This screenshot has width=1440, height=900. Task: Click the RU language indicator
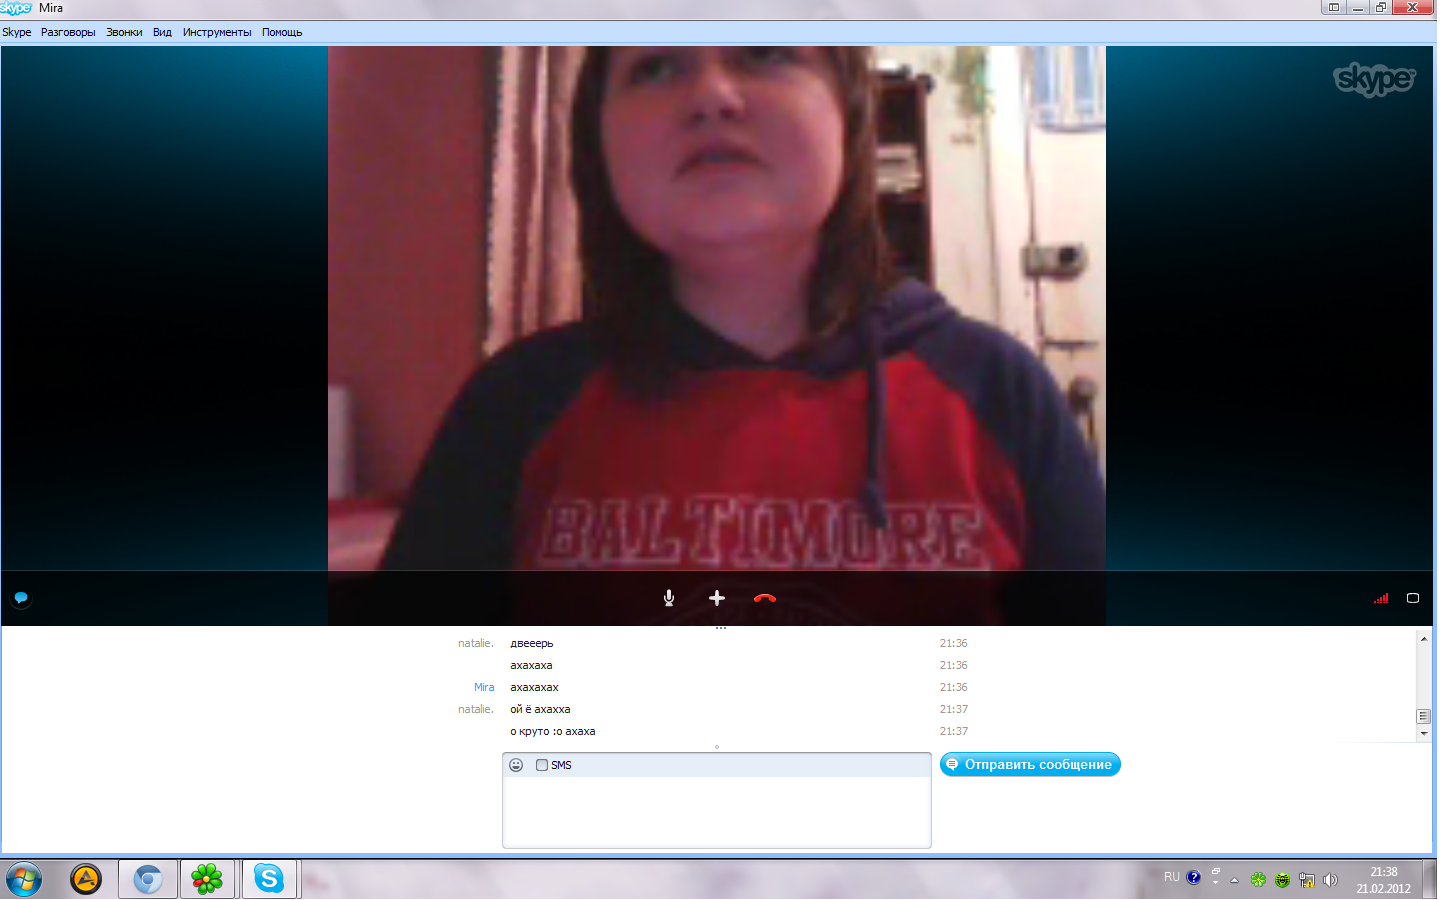click(x=1171, y=877)
